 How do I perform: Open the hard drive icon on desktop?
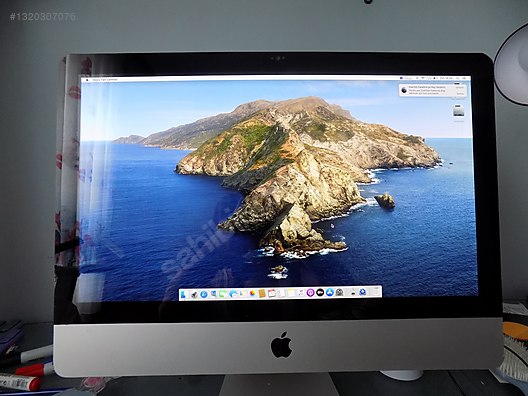point(459,111)
